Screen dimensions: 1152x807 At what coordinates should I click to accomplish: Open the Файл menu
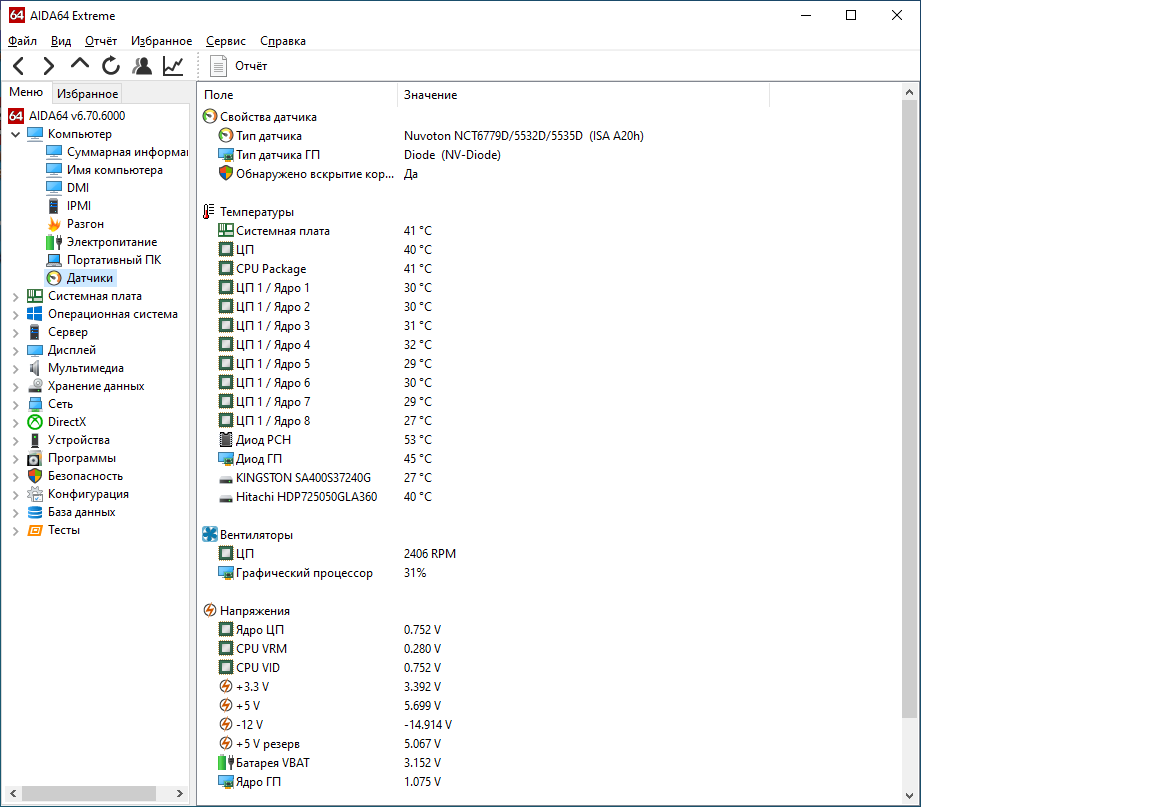click(22, 41)
